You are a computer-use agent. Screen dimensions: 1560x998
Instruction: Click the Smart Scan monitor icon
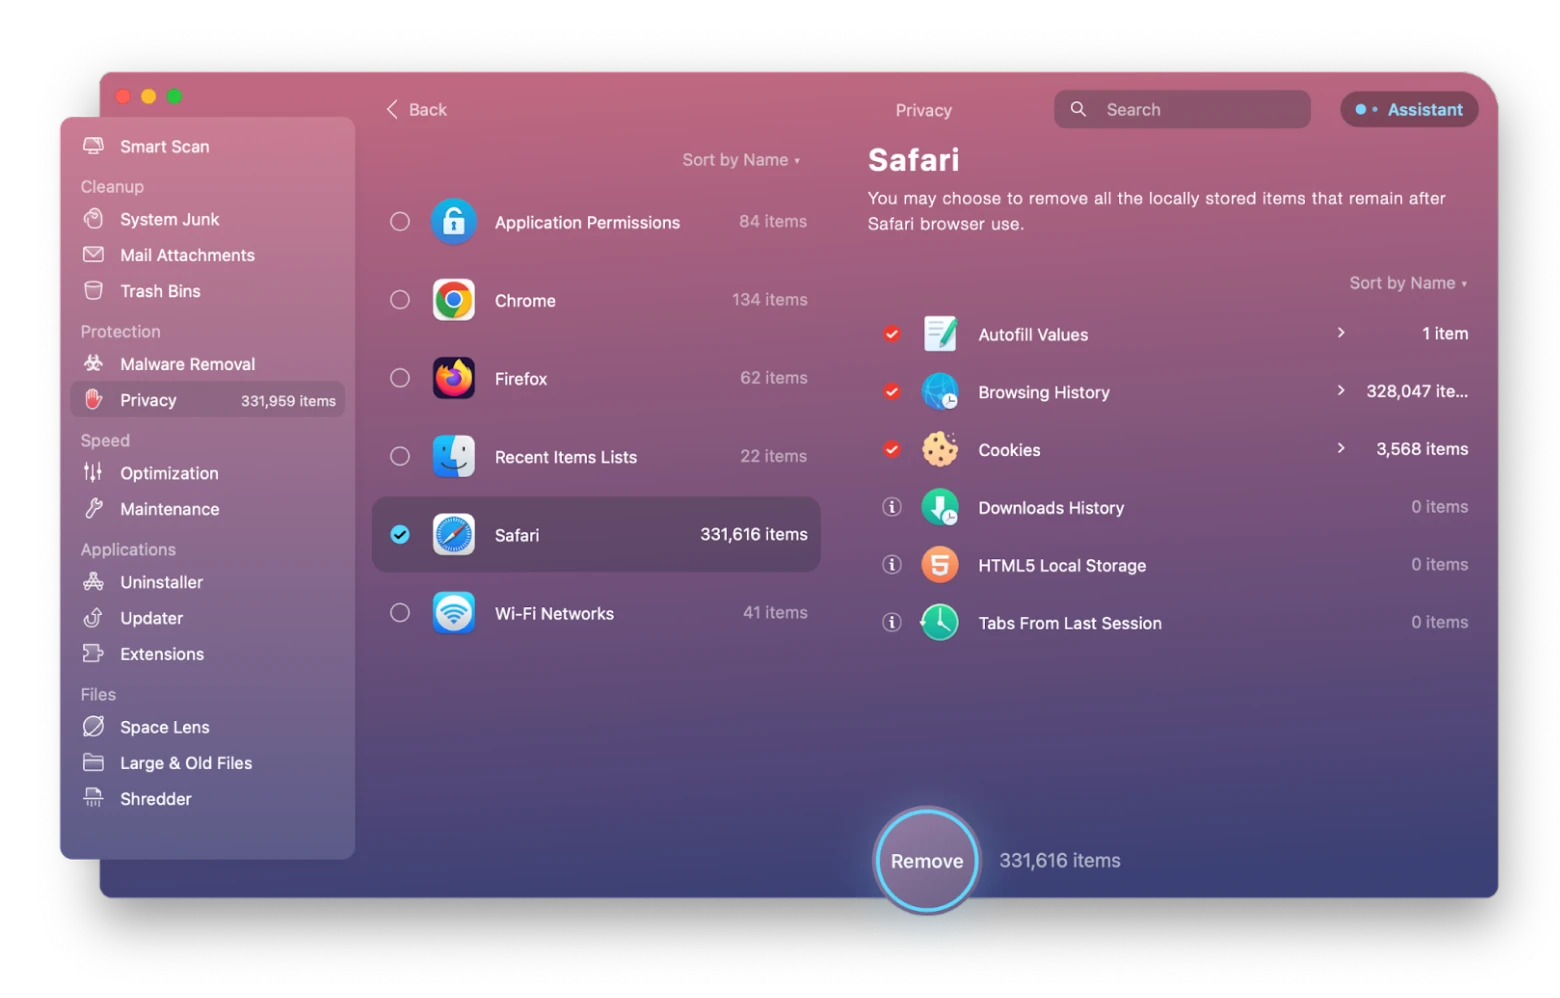point(93,146)
